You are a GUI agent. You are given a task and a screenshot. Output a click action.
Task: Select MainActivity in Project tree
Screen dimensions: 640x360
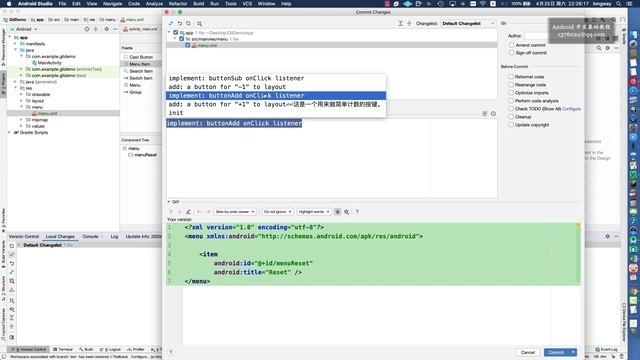[x=49, y=63]
